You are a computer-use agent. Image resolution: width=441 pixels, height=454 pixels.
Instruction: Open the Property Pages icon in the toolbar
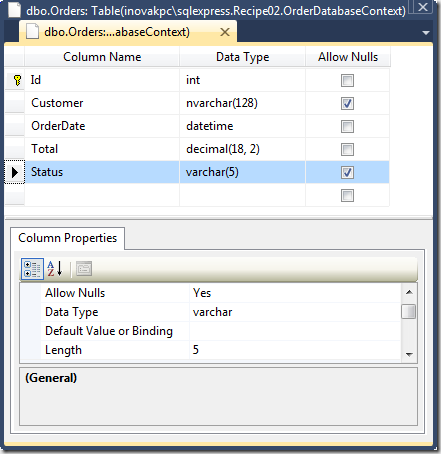pos(84,269)
